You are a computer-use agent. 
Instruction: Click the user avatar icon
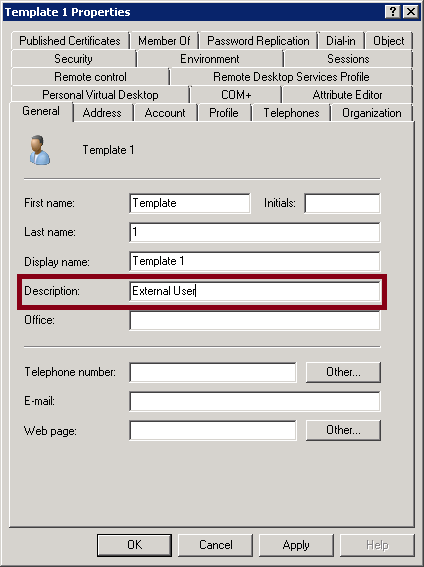[39, 150]
